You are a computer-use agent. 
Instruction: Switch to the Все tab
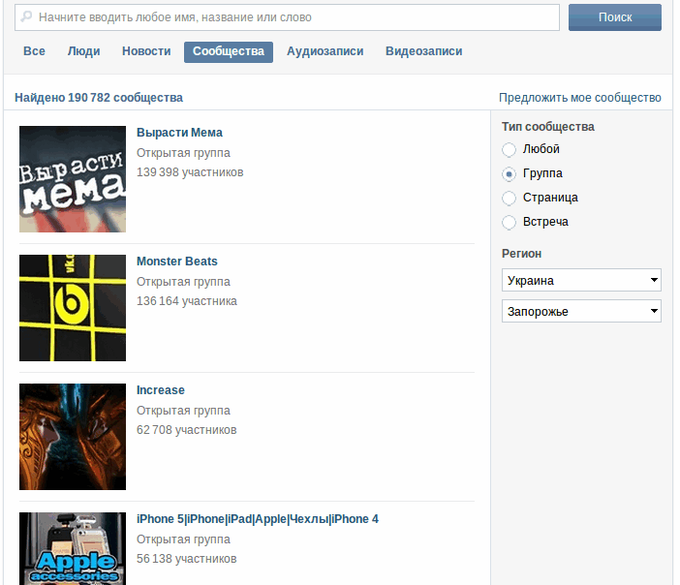(34, 52)
